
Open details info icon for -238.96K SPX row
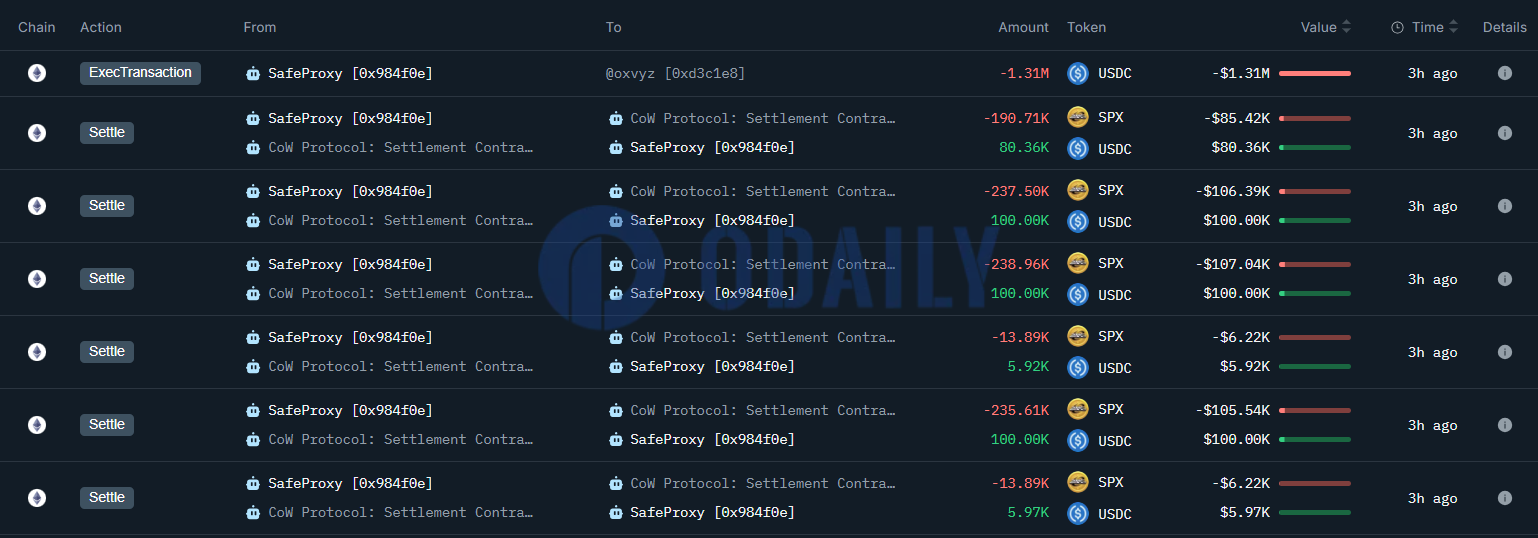[x=1504, y=279]
